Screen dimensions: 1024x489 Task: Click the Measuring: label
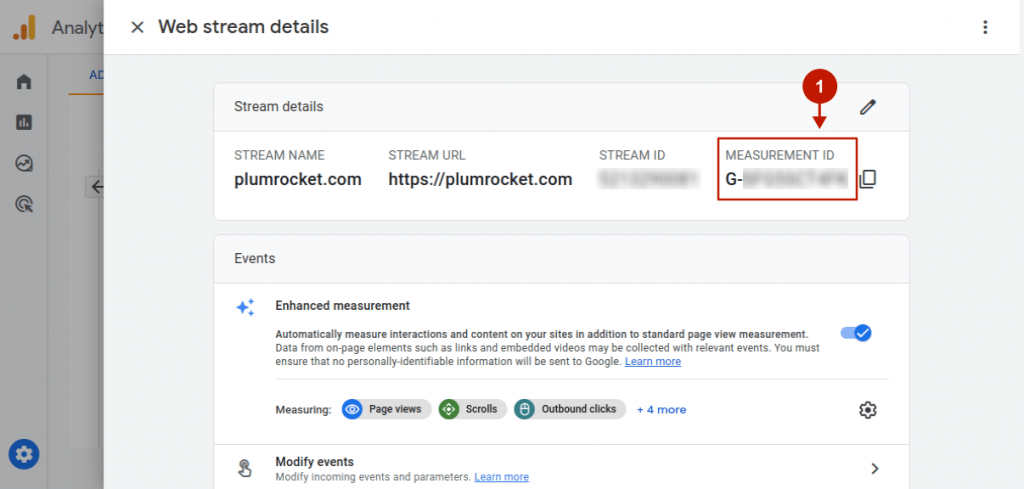[x=304, y=410]
